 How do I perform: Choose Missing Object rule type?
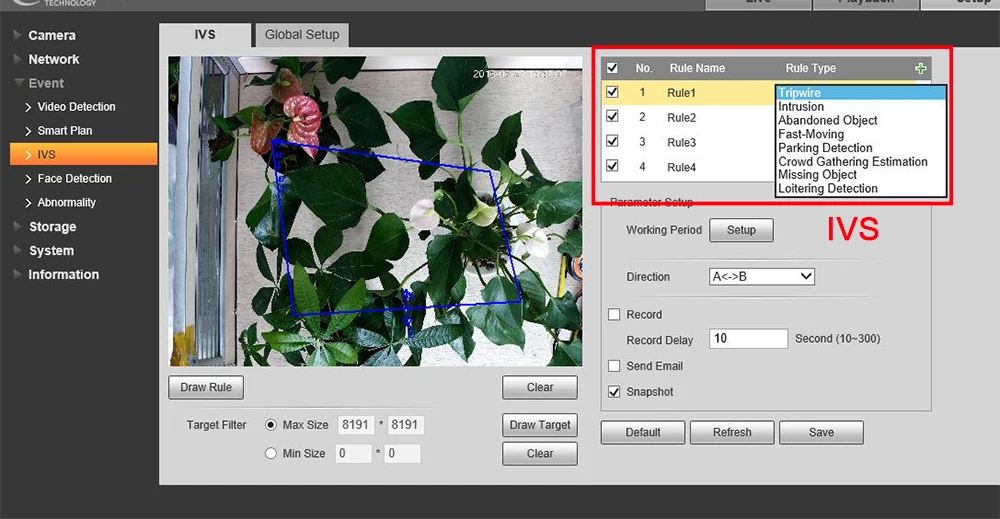(x=861, y=175)
